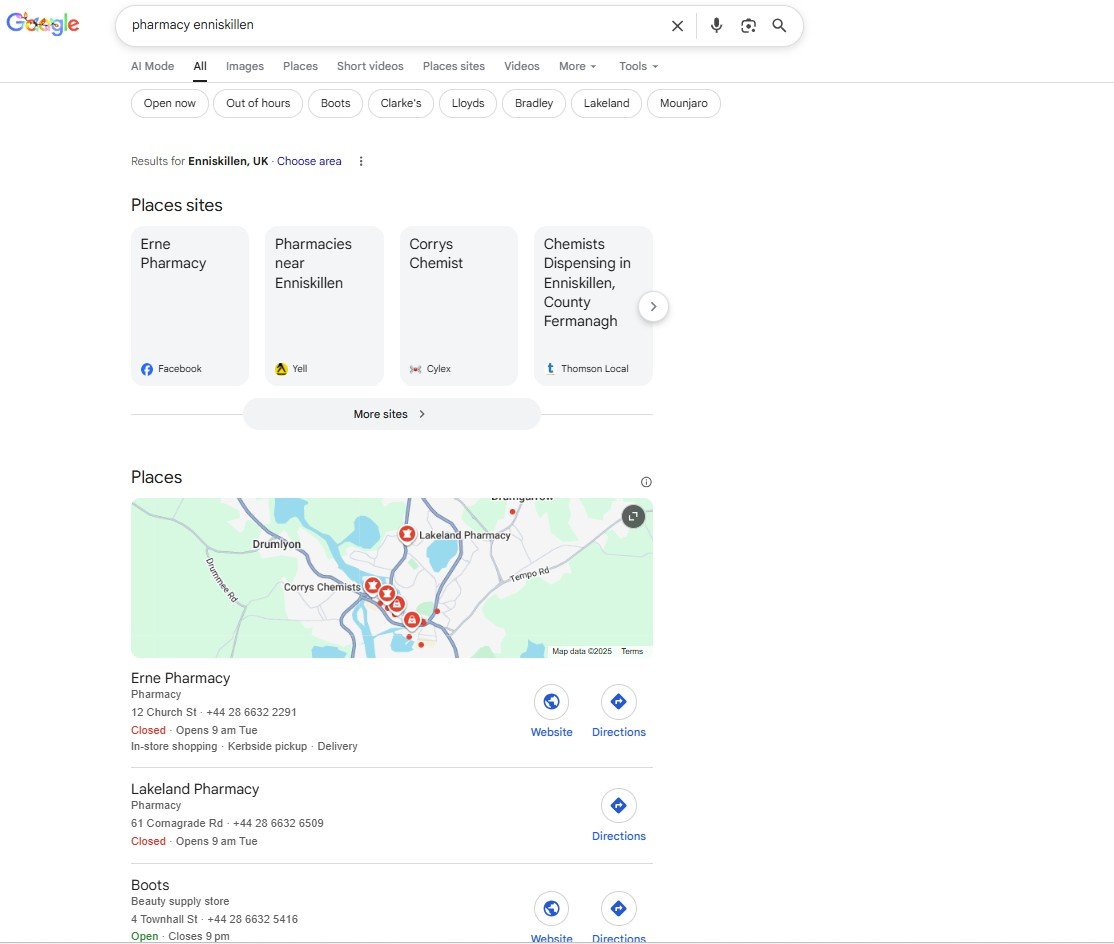Switch to the Images tab
Screen dimensions: 1114x944
point(244,66)
